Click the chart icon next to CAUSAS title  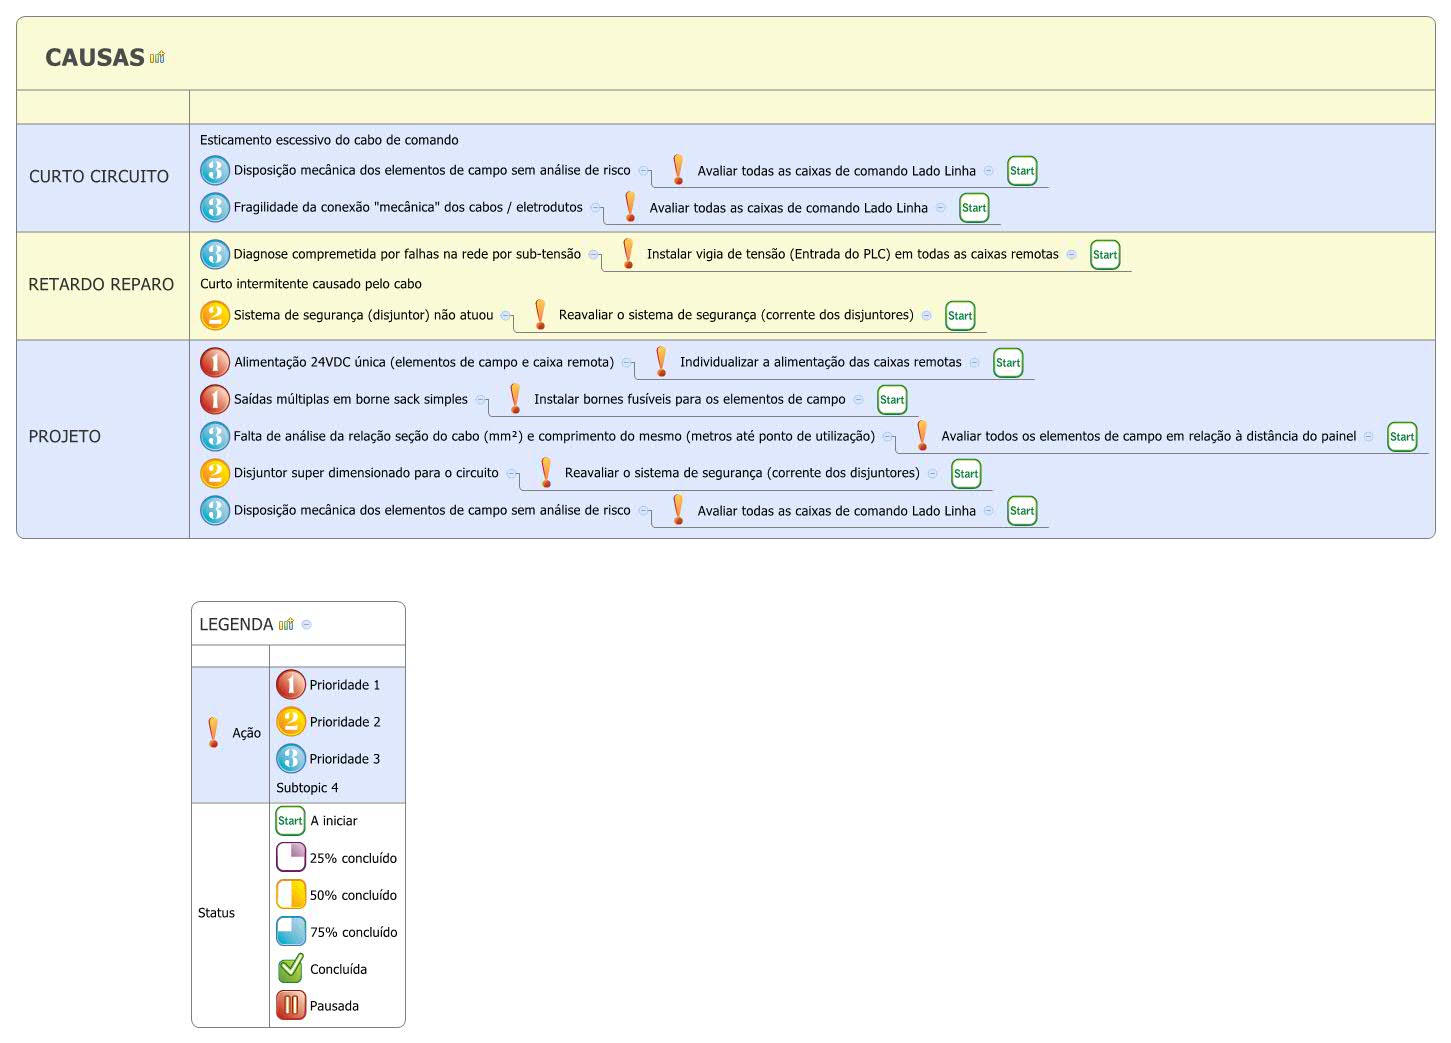pyautogui.click(x=157, y=57)
